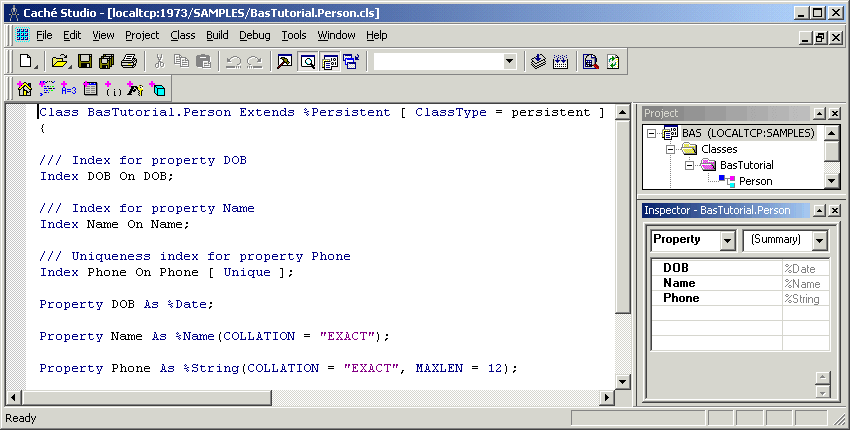850x430 pixels.
Task: Open the empty toolbar combo box dropdown
Action: (509, 61)
